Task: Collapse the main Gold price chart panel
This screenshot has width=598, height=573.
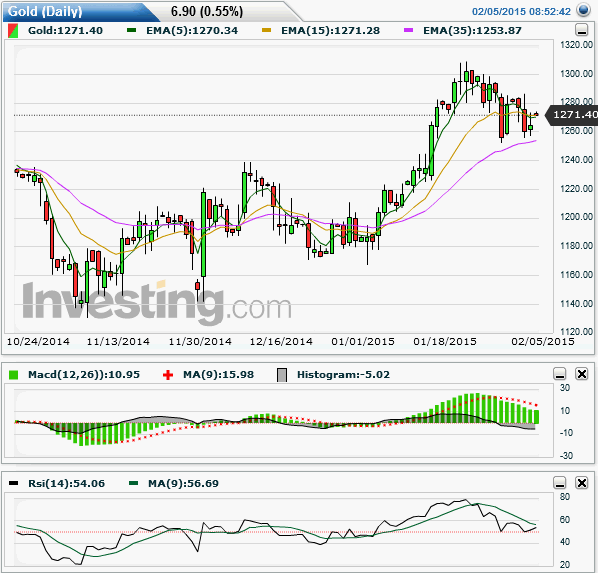Action: [x=582, y=30]
